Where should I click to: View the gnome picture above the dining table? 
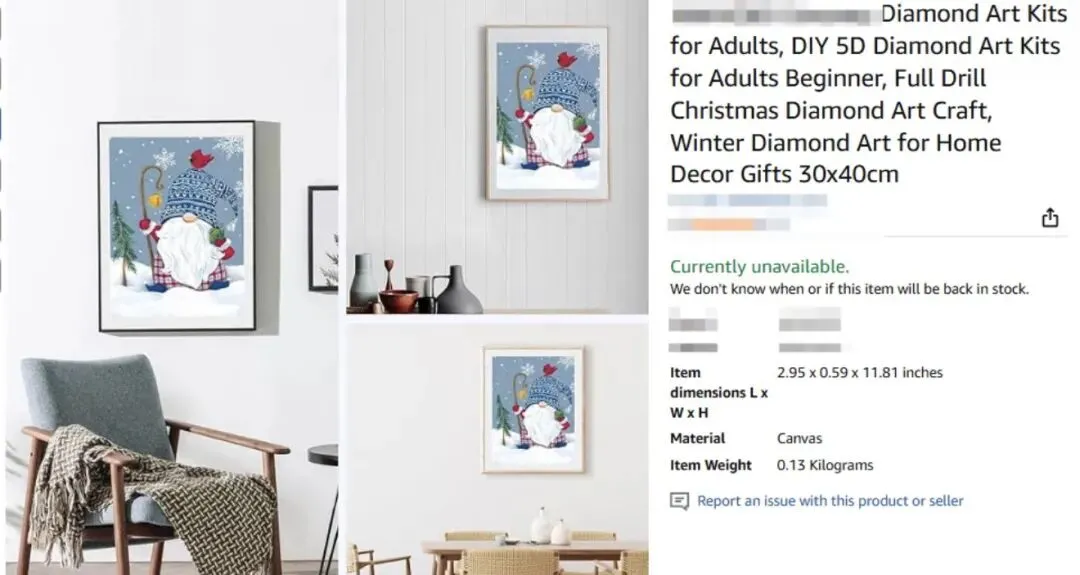pos(533,410)
